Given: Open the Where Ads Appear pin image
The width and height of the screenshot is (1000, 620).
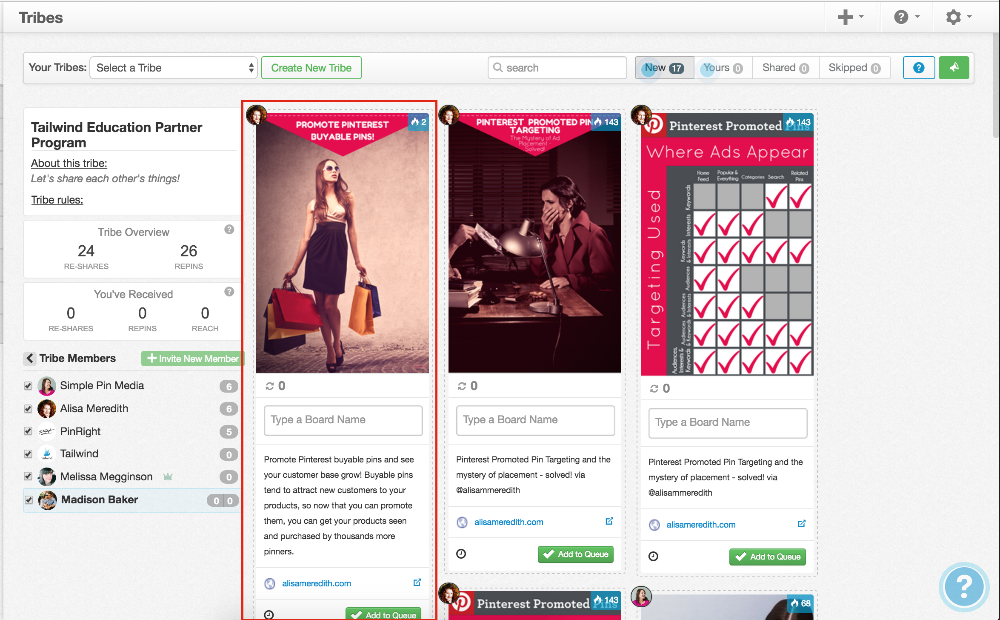Looking at the screenshot, I should 728,245.
